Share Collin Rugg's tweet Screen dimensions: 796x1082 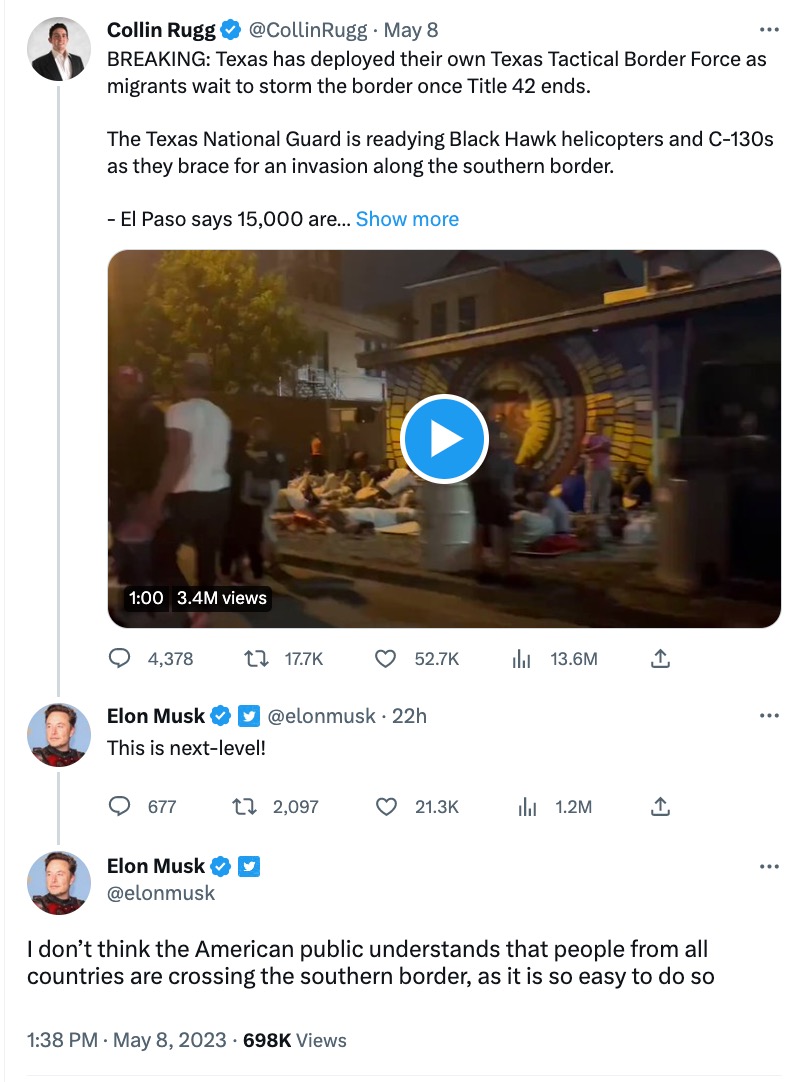[x=660, y=659]
